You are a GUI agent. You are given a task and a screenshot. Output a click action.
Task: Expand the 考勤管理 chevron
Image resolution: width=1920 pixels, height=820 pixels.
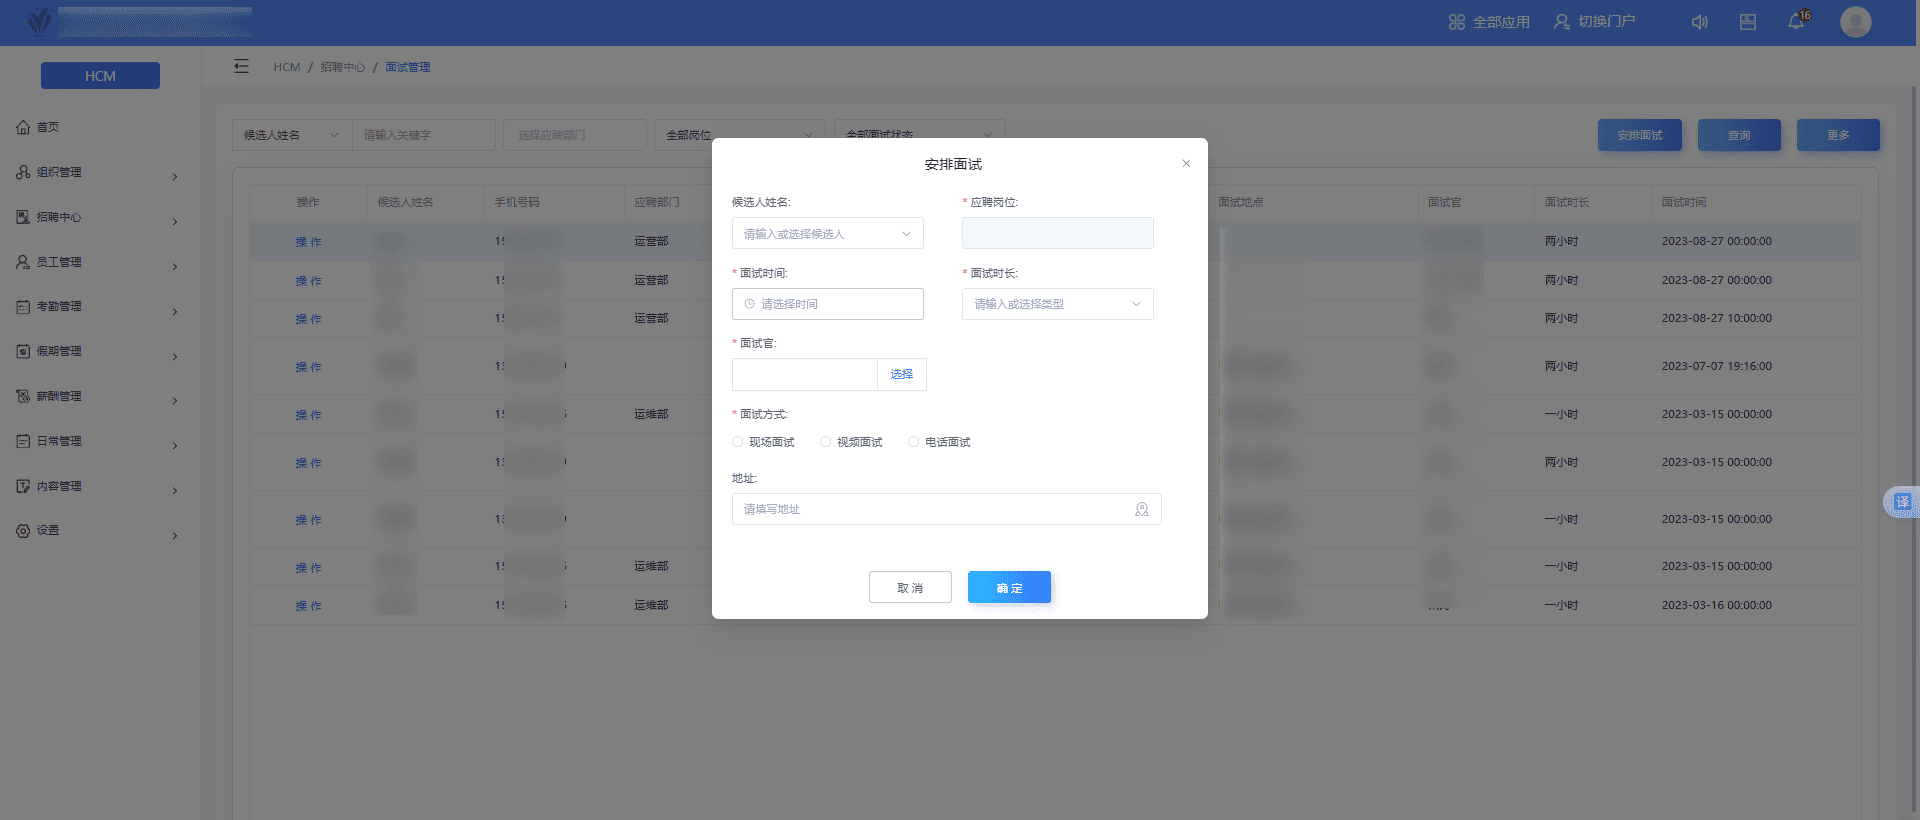[x=175, y=312]
